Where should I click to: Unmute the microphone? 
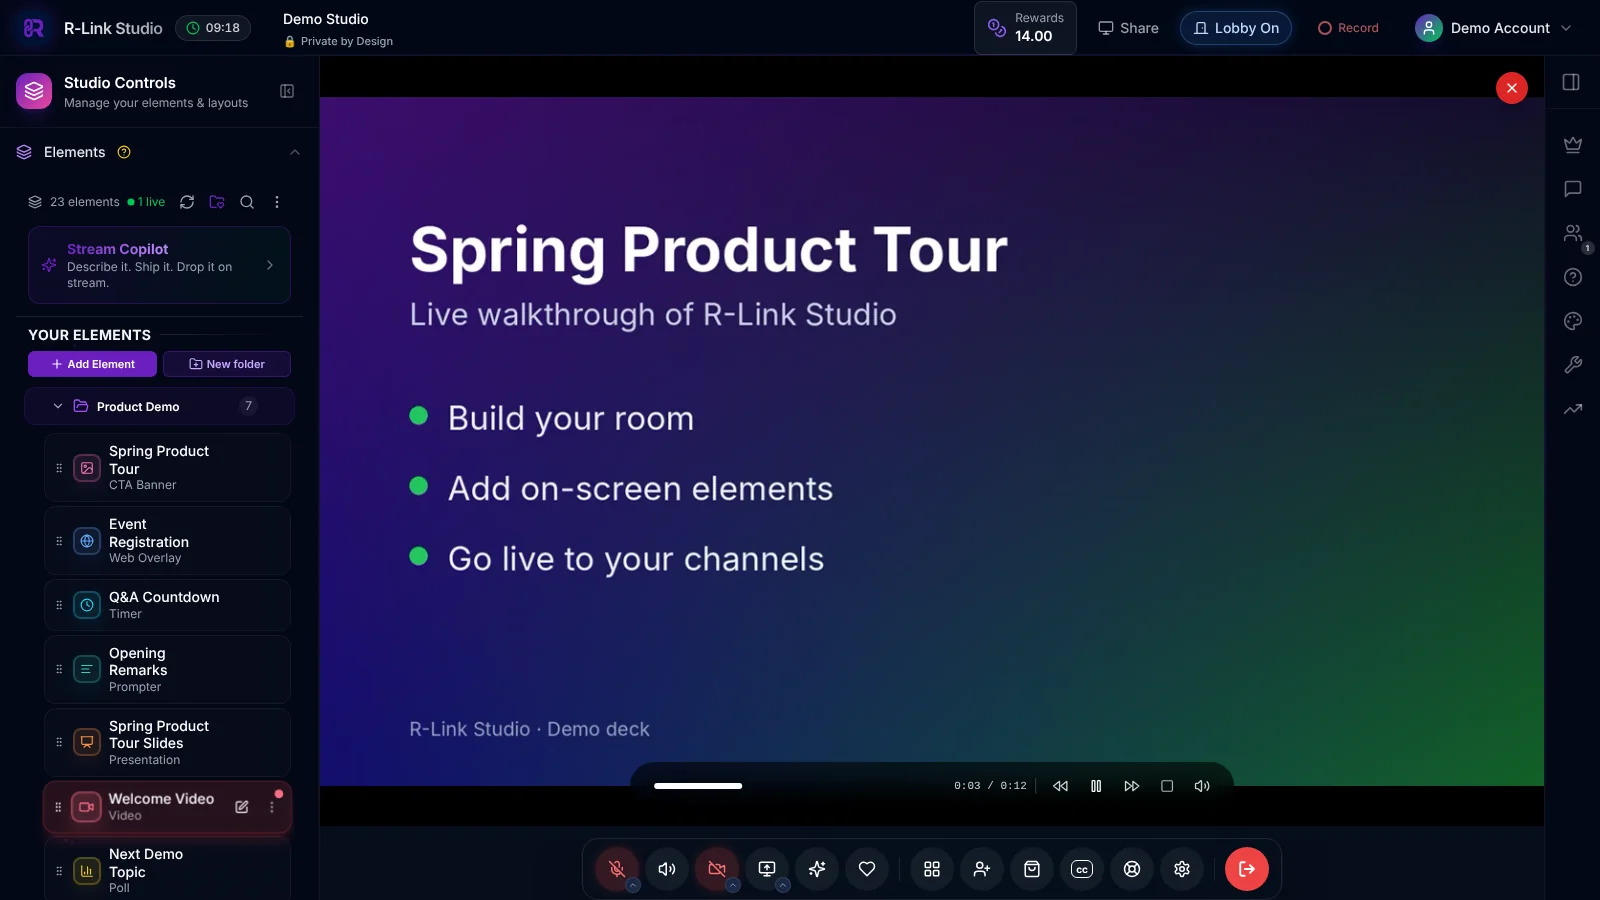(617, 869)
